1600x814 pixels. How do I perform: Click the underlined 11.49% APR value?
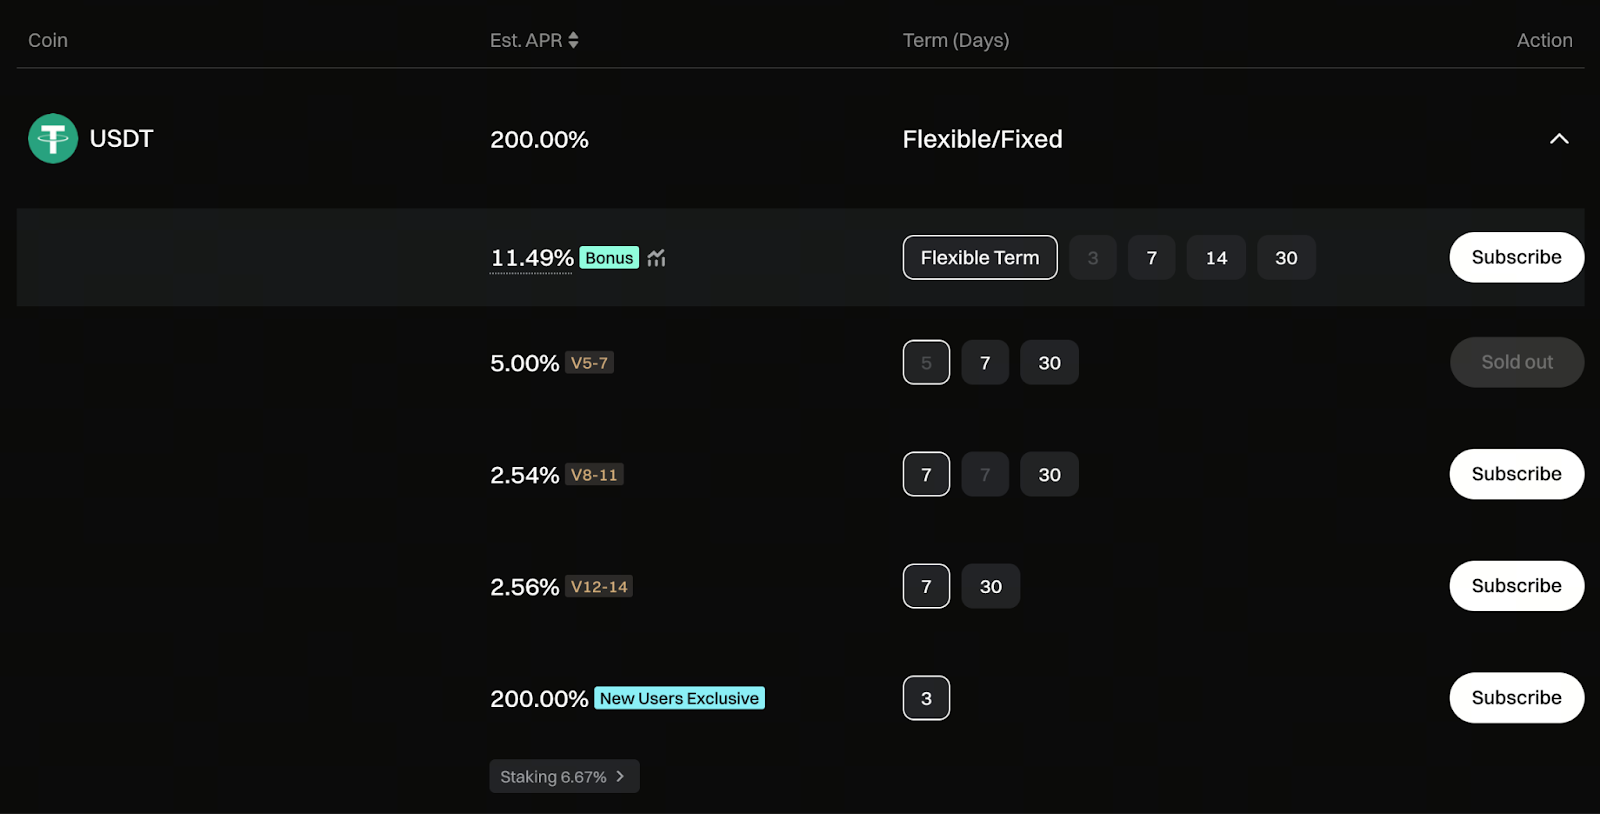[531, 258]
